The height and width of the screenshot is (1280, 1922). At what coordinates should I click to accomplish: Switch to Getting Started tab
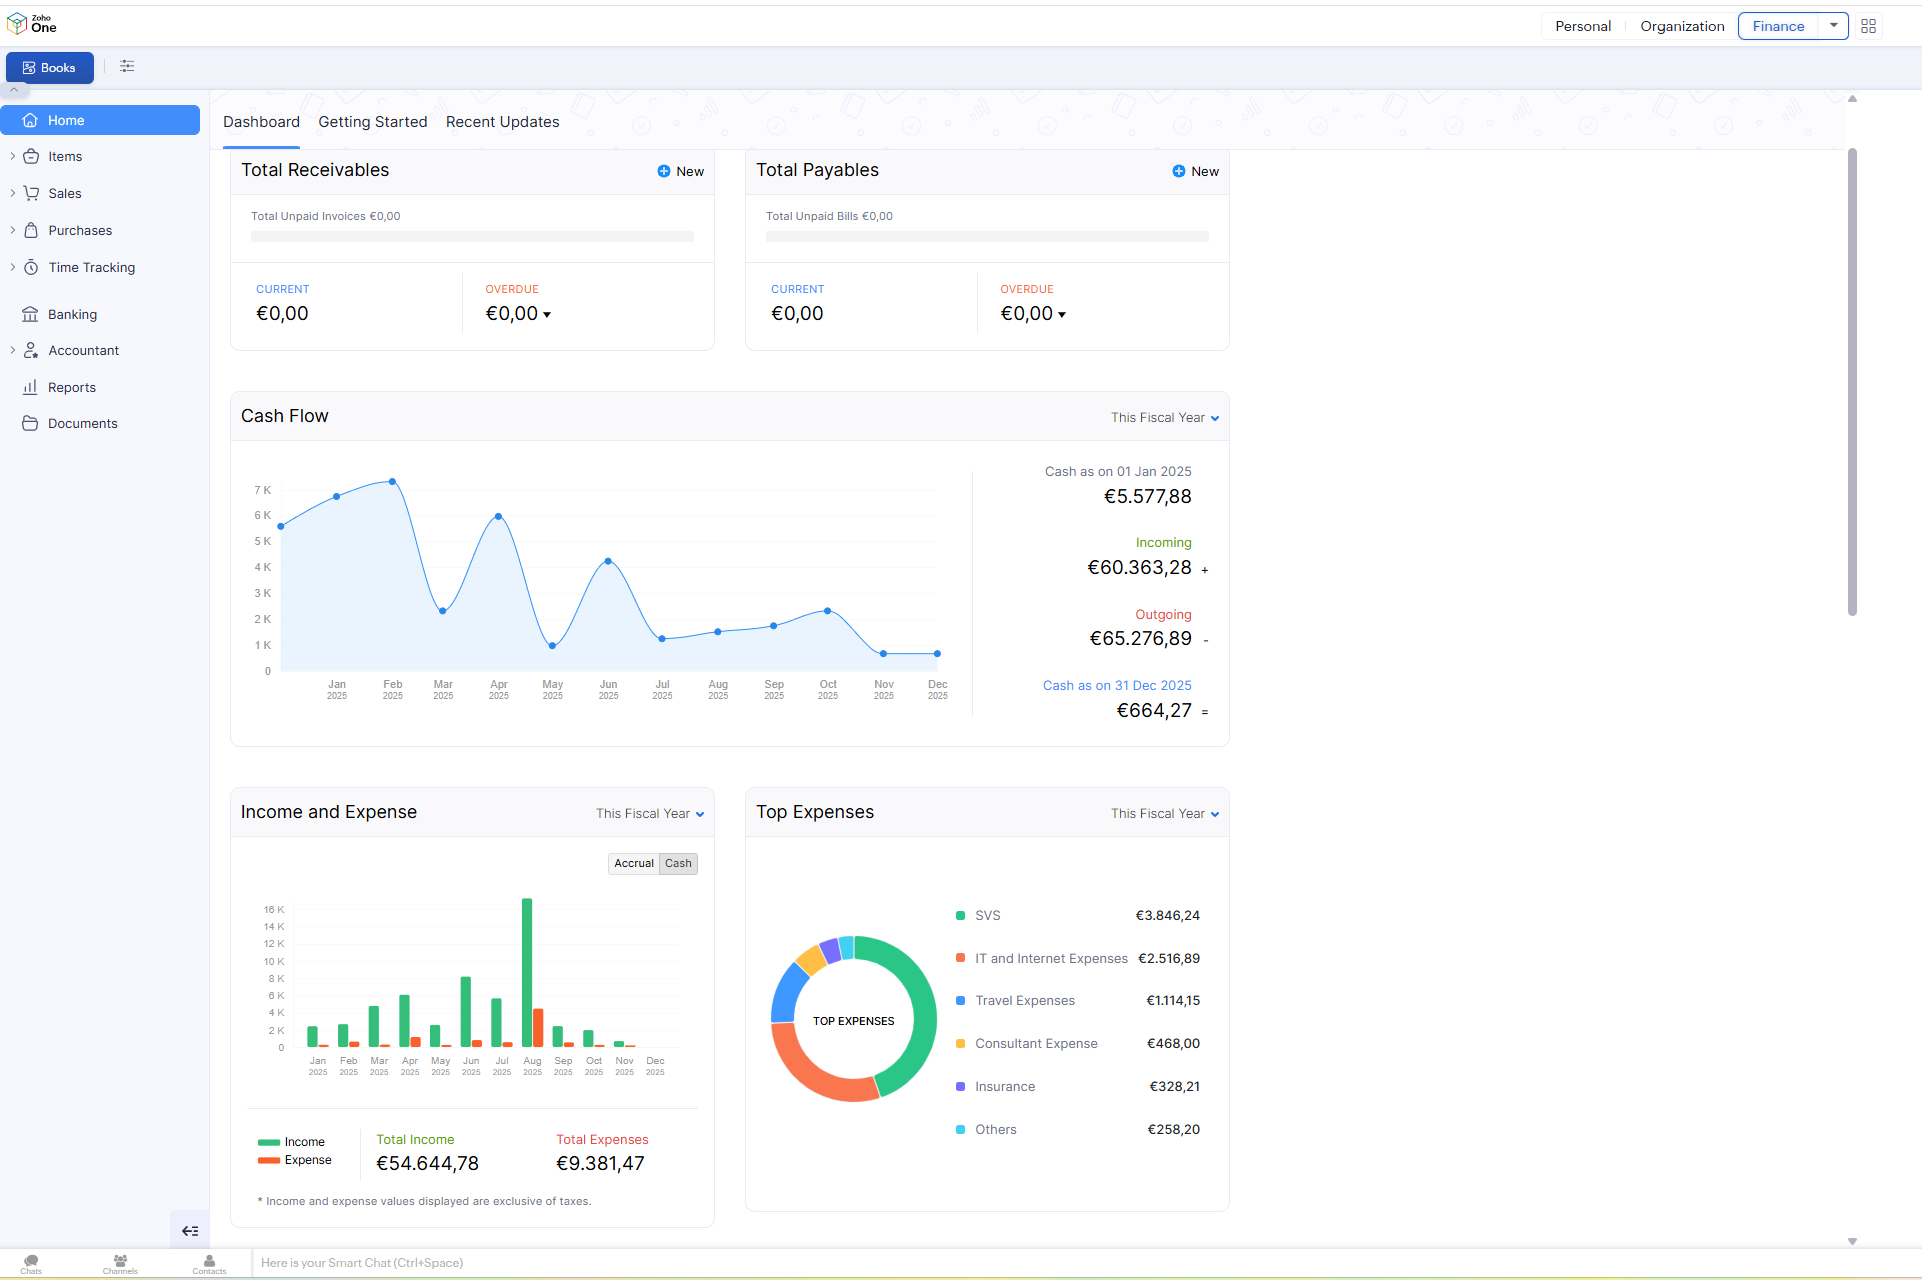372,122
